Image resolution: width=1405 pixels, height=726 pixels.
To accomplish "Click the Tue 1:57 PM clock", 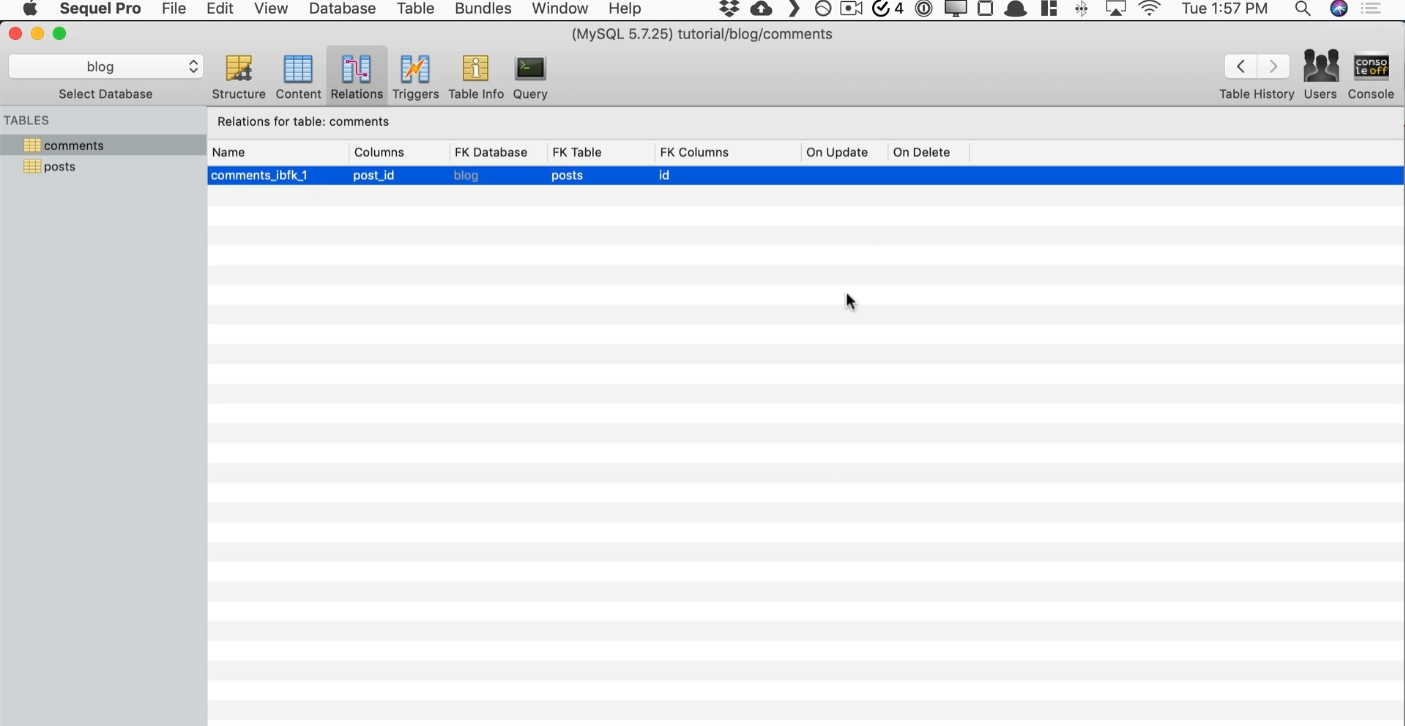I will click(x=1224, y=9).
